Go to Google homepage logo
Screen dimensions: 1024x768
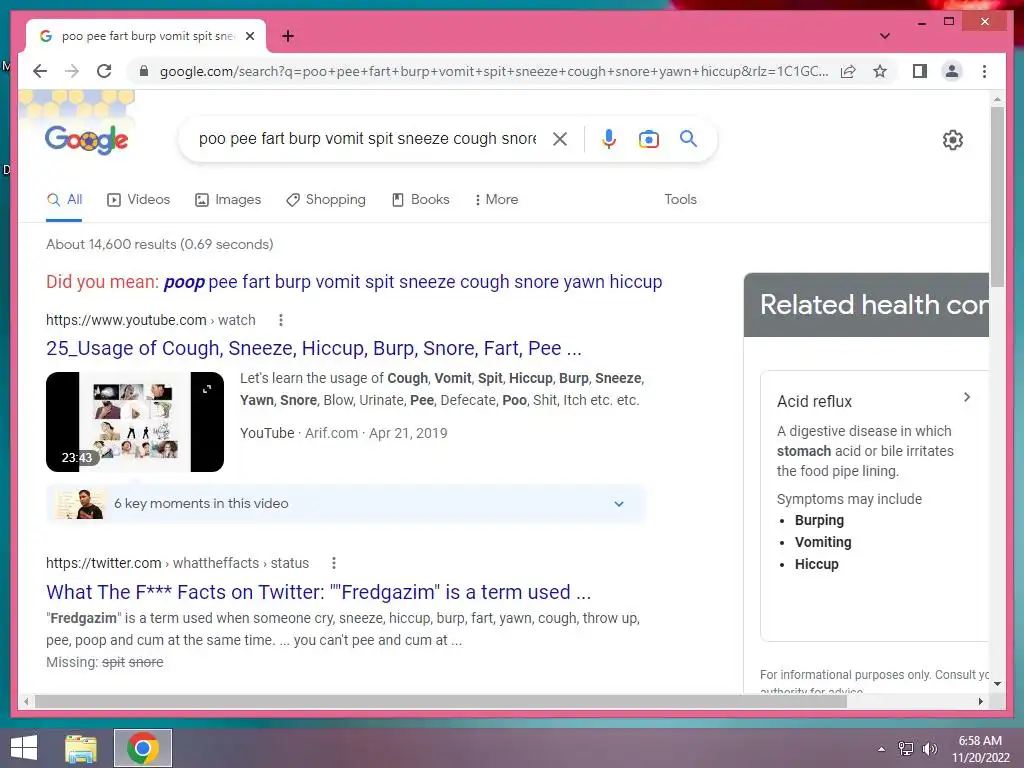(86, 139)
